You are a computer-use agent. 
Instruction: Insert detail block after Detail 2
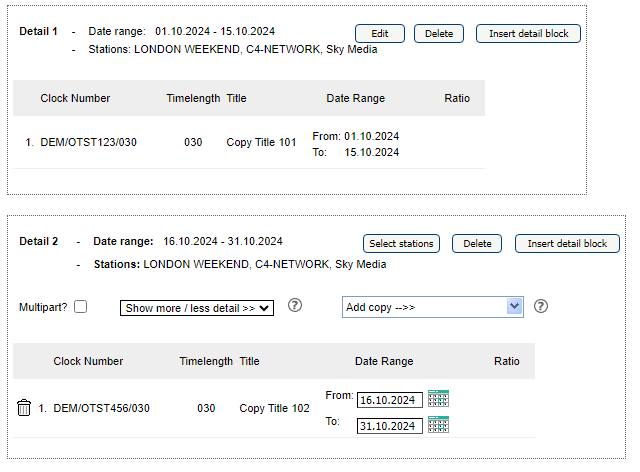pyautogui.click(x=567, y=244)
